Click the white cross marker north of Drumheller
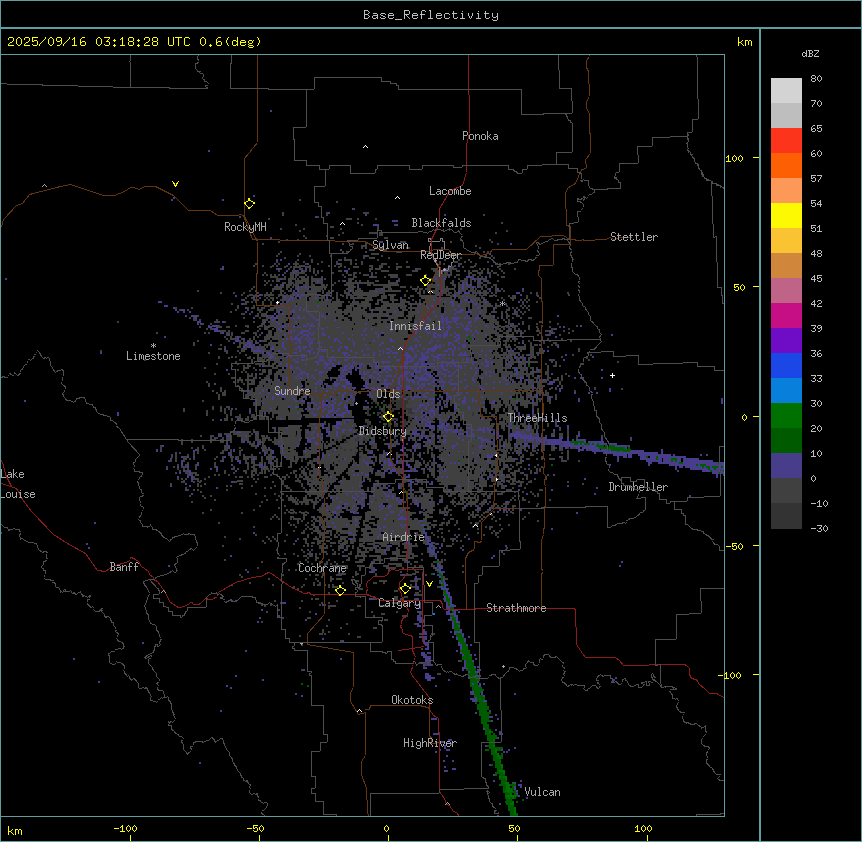Screen dimensions: 862x842 click(x=612, y=375)
